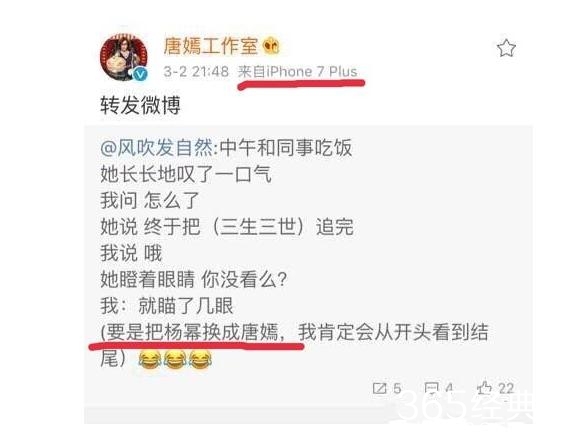The height and width of the screenshot is (444, 583).
Task: Open the @风吹发自然 mention link
Action: (x=157, y=148)
